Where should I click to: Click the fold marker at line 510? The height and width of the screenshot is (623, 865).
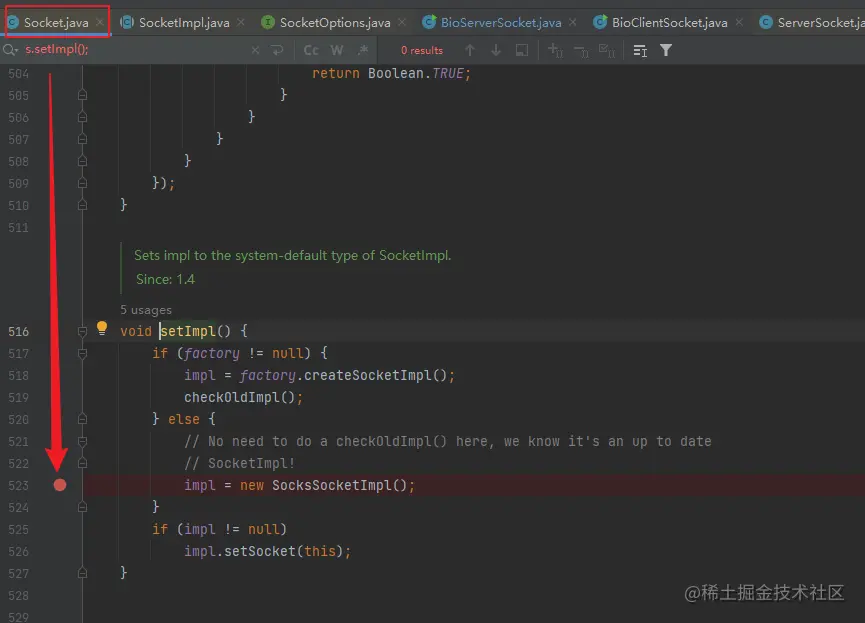pos(82,205)
